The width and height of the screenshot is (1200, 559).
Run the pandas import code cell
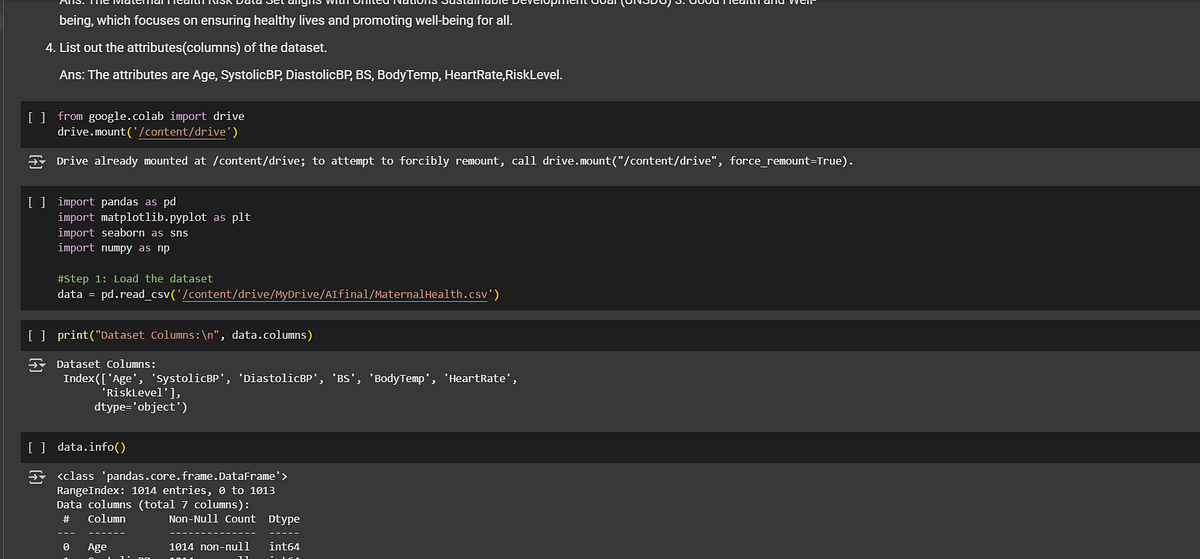coord(35,202)
